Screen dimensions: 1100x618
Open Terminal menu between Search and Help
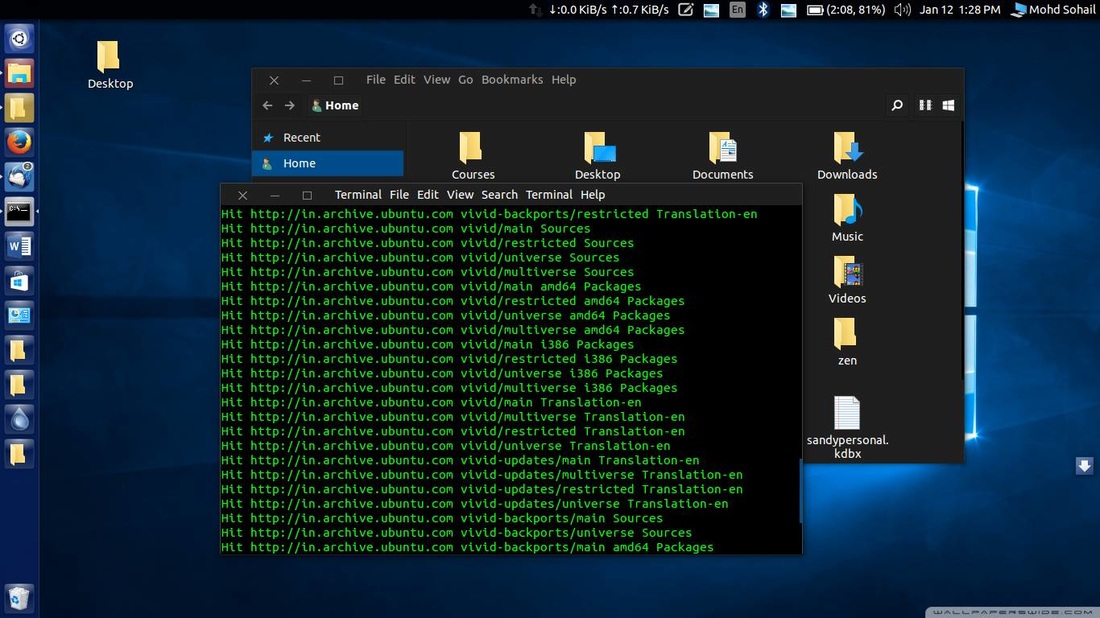[x=549, y=194]
